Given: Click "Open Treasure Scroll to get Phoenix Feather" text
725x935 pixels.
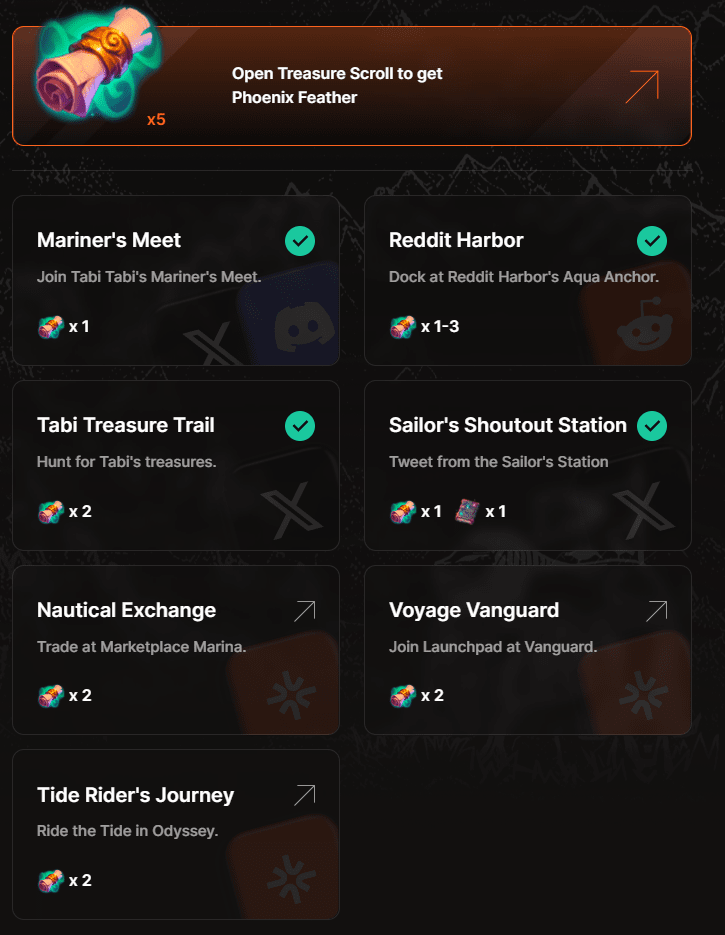Looking at the screenshot, I should coord(337,85).
